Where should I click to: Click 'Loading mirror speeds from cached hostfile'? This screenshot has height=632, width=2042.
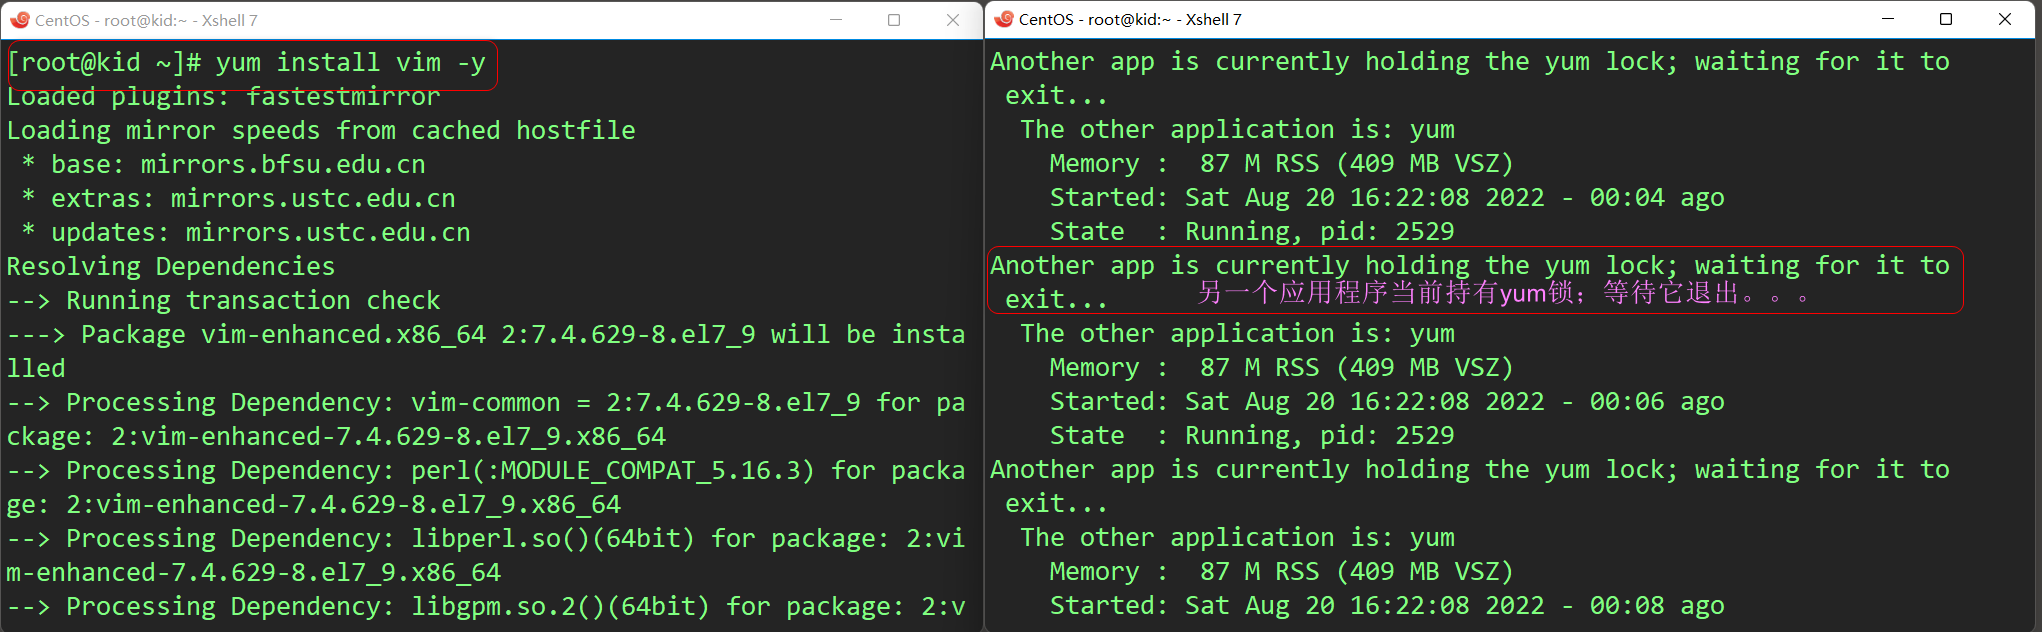pyautogui.click(x=321, y=131)
